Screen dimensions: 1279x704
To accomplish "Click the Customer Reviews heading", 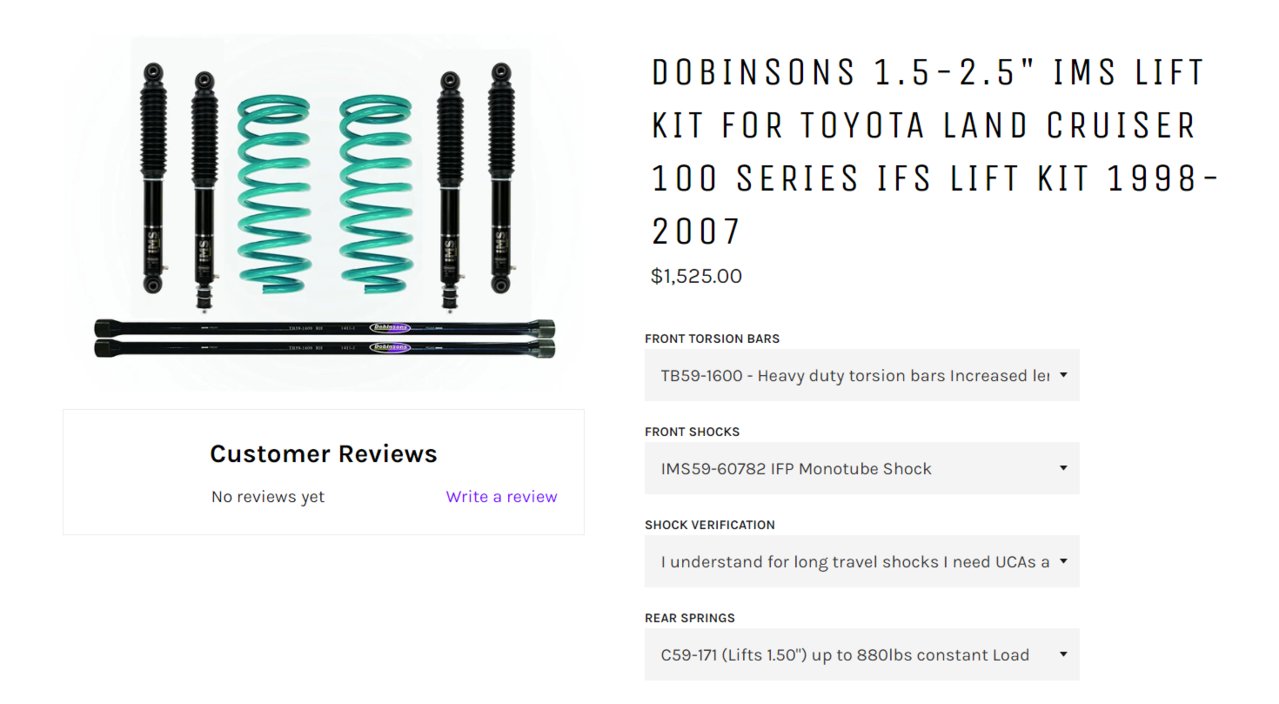I will click(x=323, y=453).
